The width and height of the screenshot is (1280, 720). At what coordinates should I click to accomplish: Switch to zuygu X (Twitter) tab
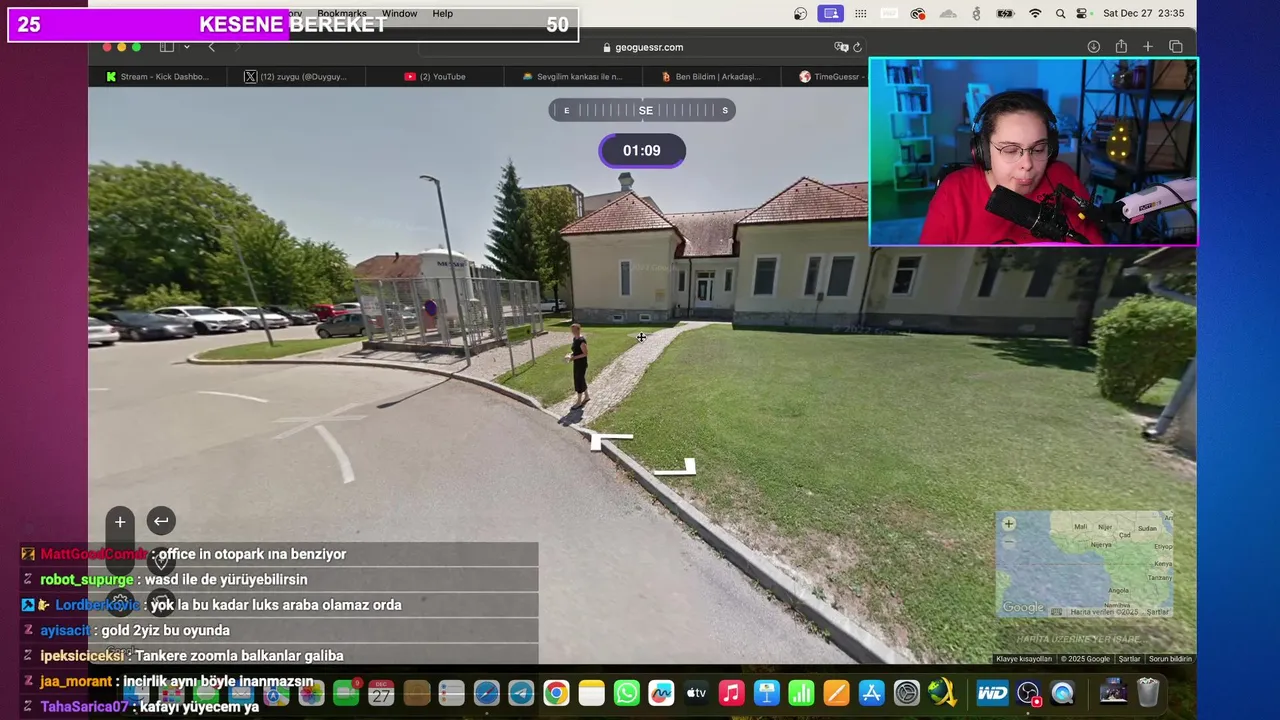coord(295,76)
